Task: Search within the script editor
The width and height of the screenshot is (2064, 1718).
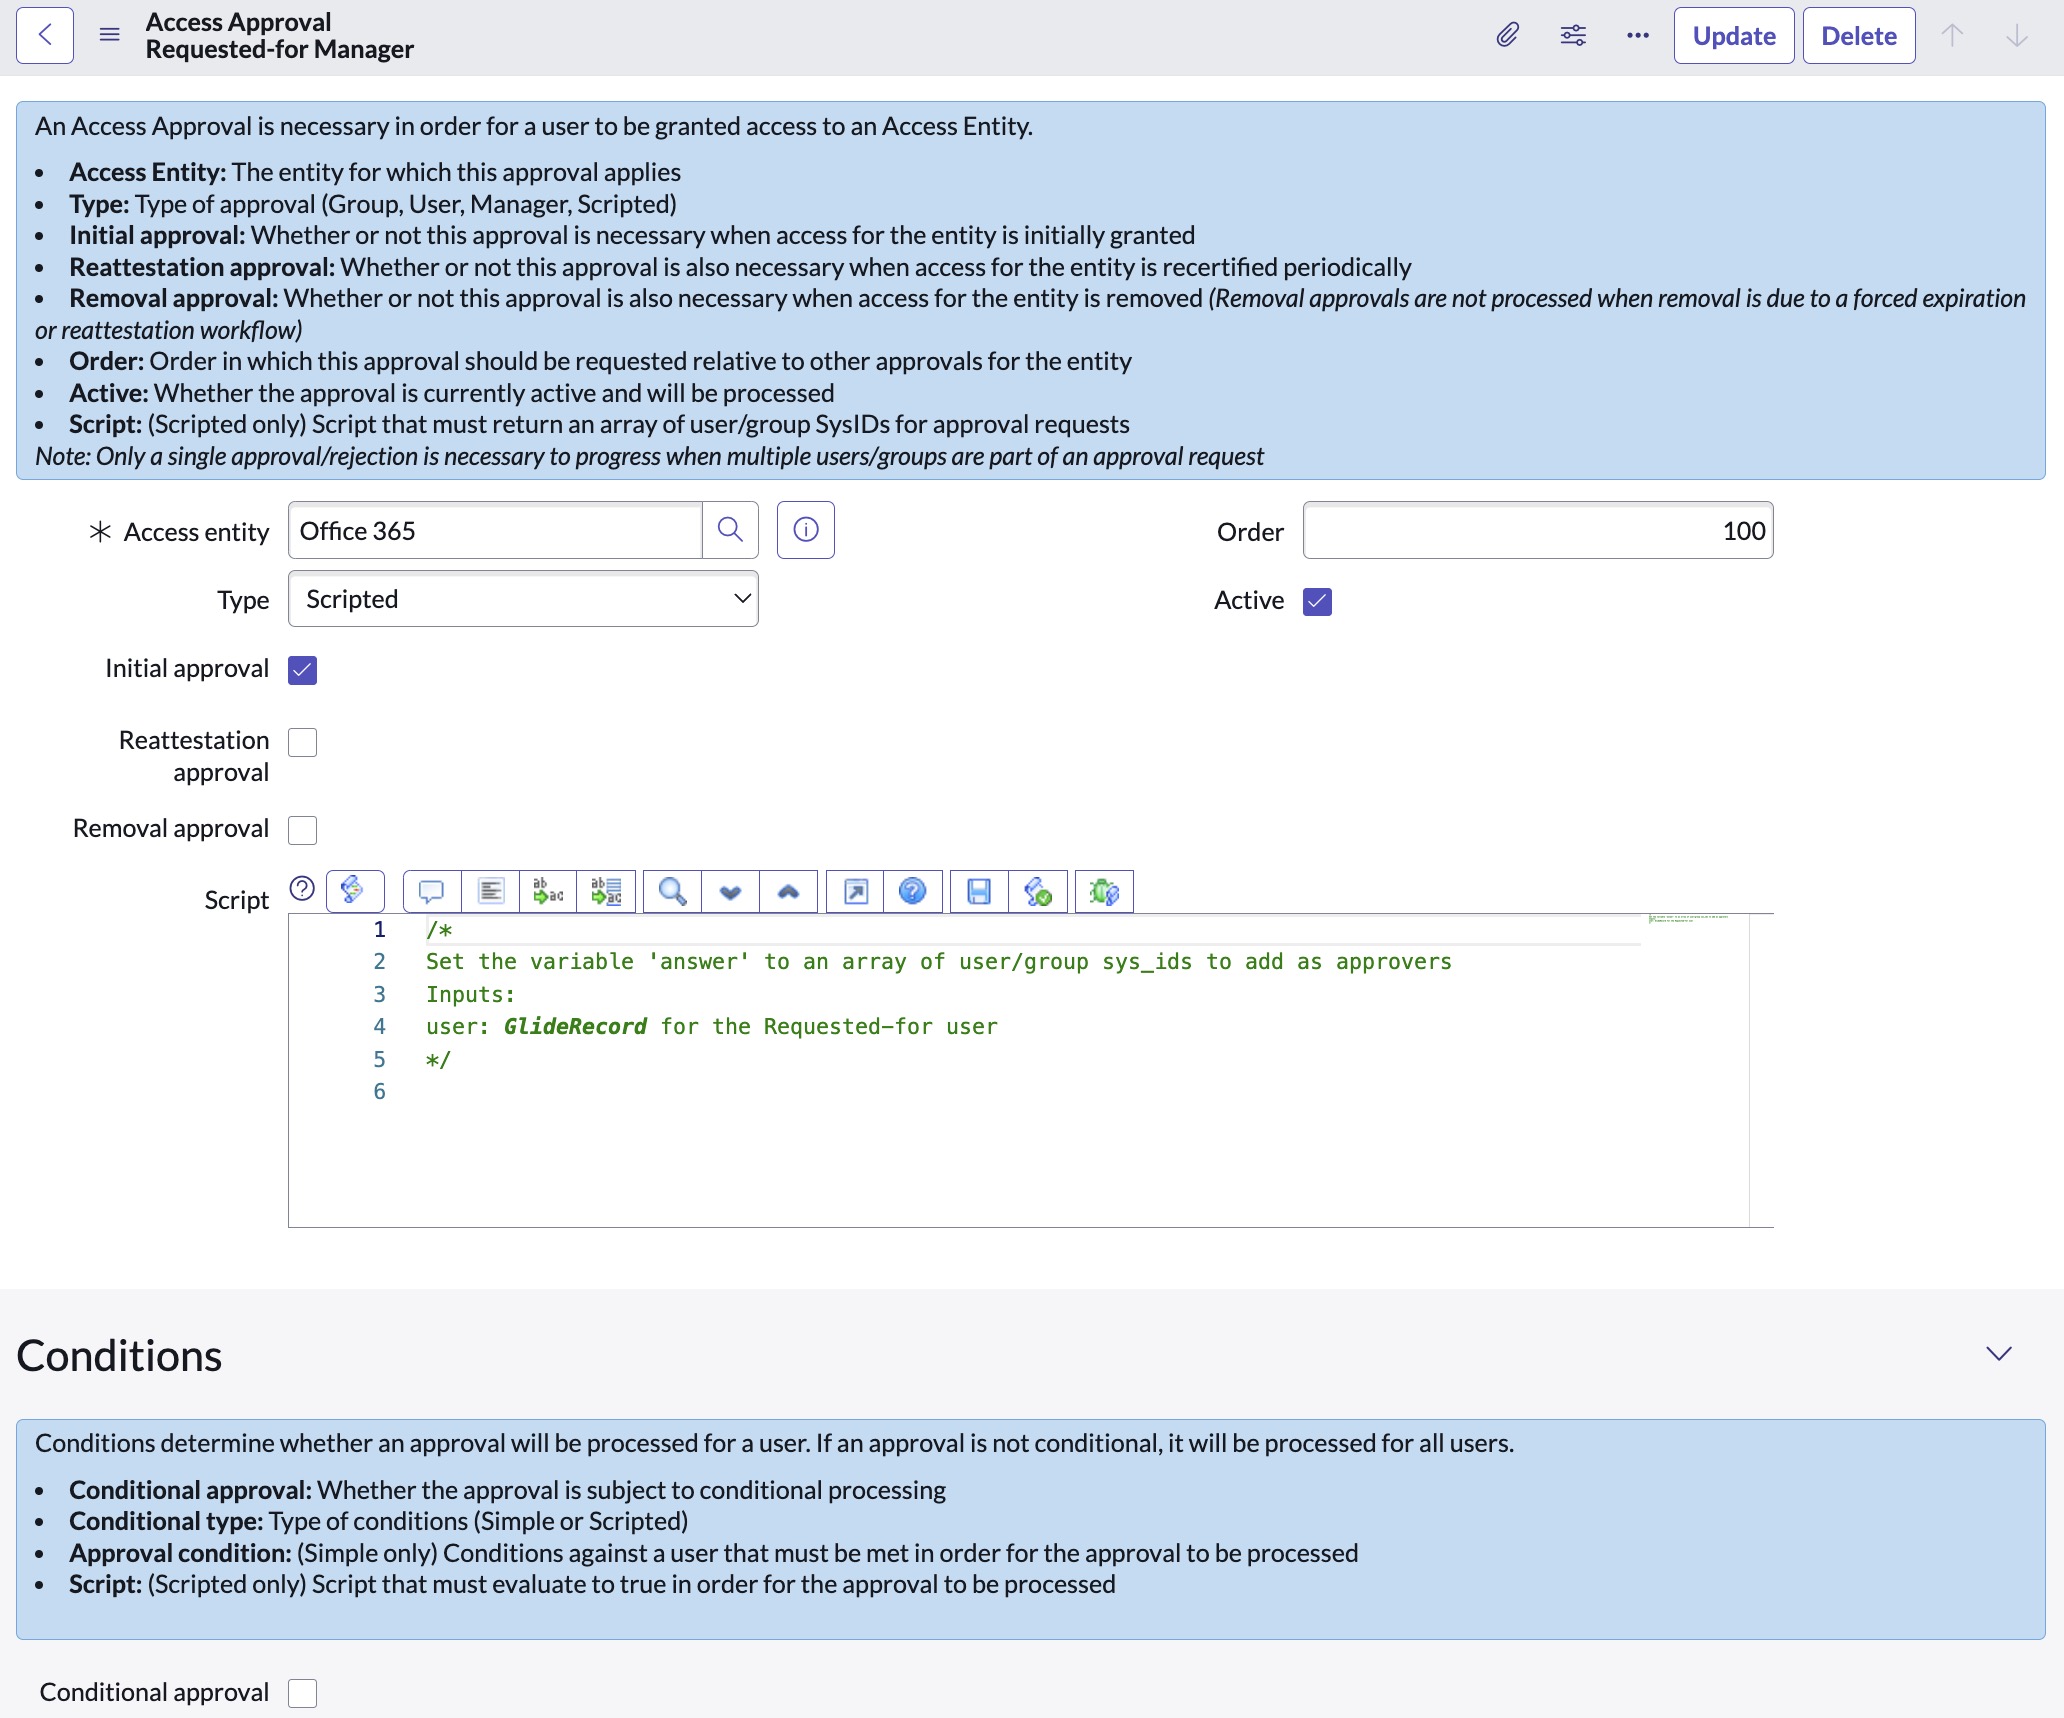Action: [672, 891]
